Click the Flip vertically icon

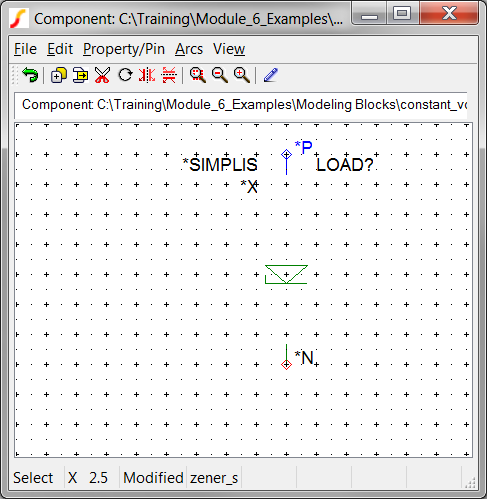pos(169,75)
